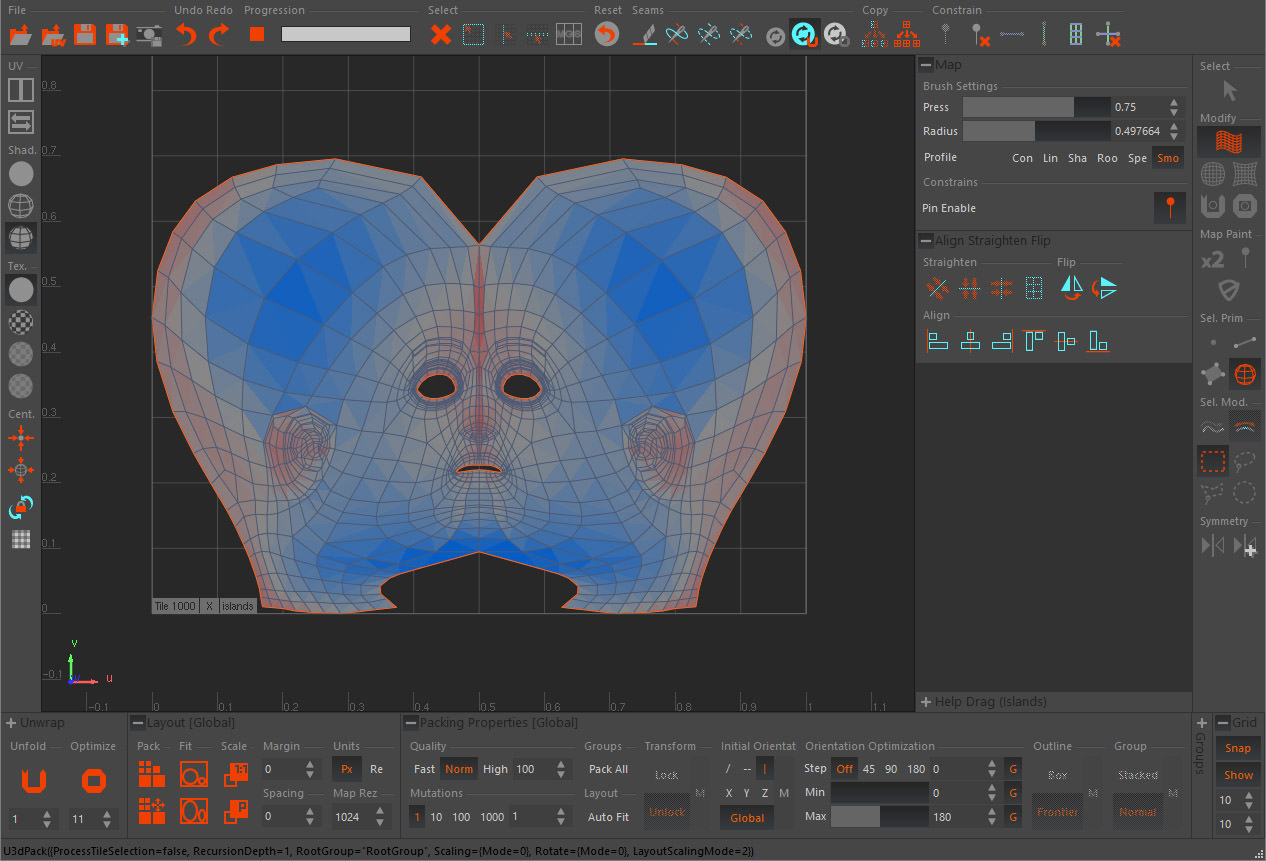
Task: Toggle the Pin Enable button
Action: coord(1169,208)
